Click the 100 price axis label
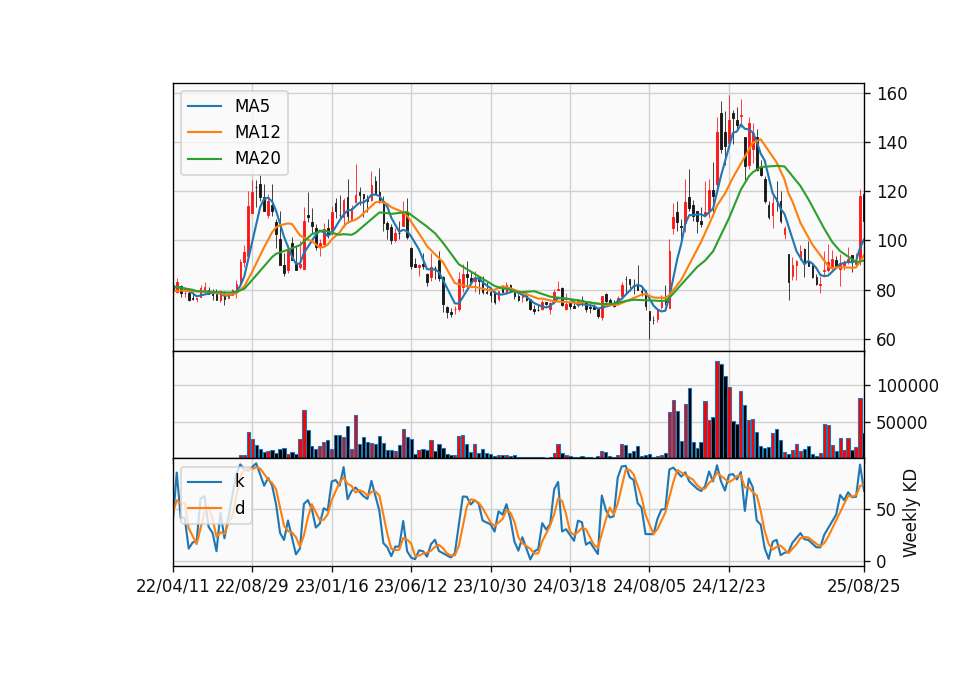Image resolution: width=960 pixels, height=690 pixels. [x=892, y=241]
